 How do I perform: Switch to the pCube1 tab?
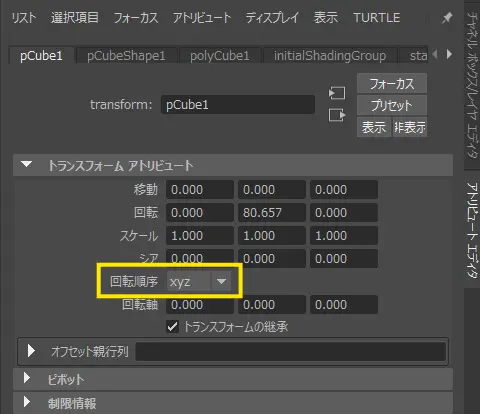click(x=41, y=55)
